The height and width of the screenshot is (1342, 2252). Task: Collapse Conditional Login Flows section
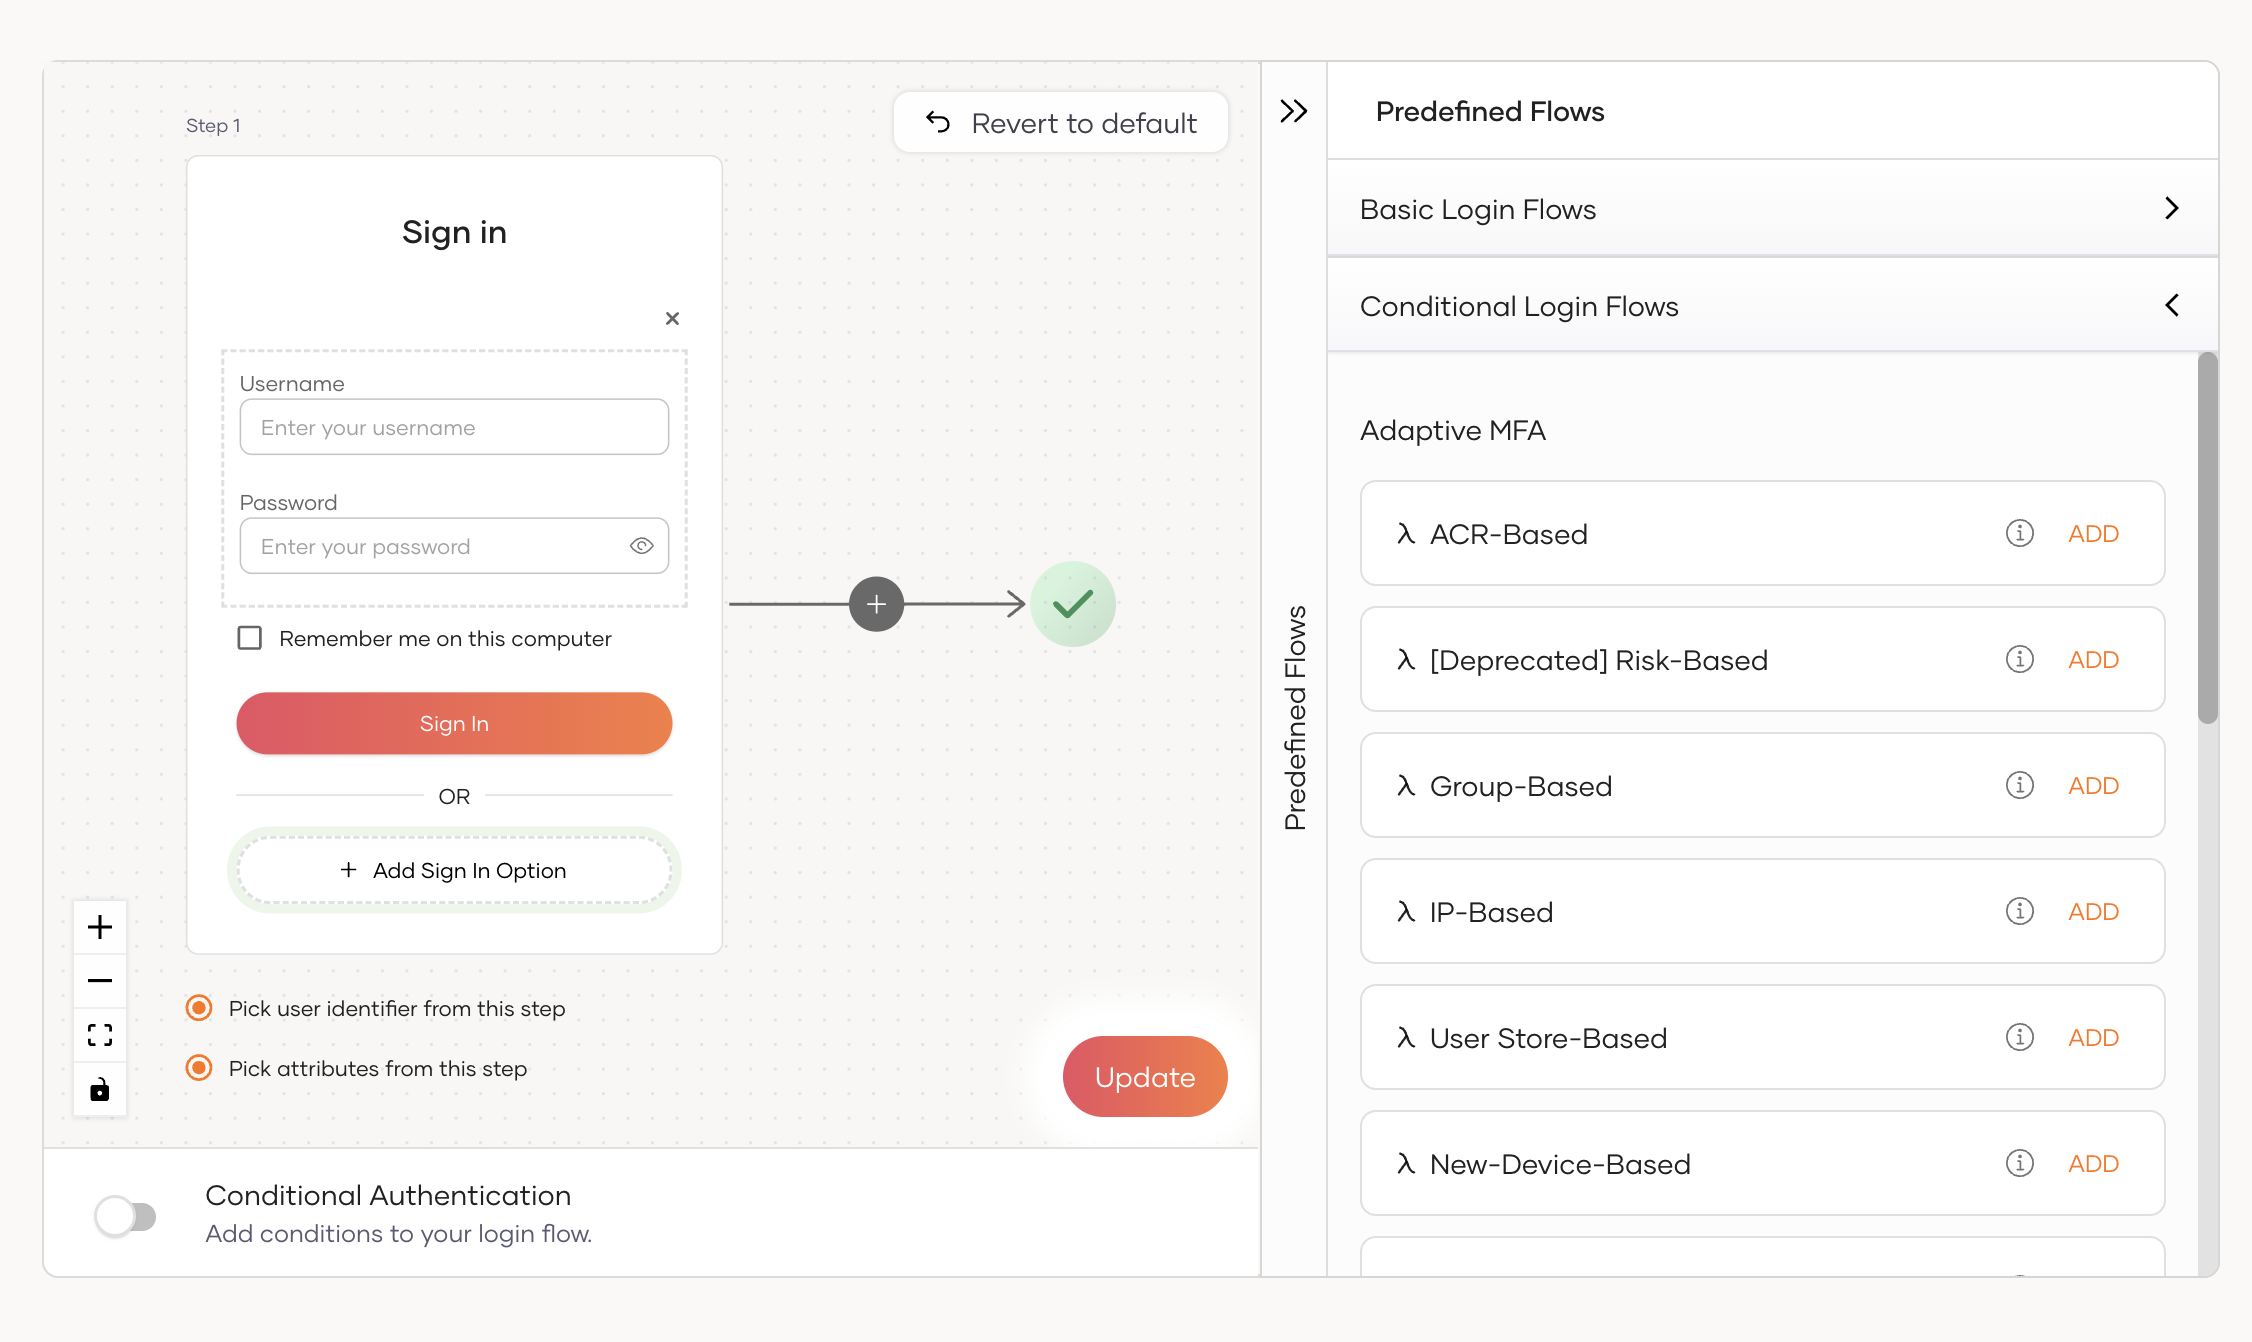click(x=1772, y=306)
